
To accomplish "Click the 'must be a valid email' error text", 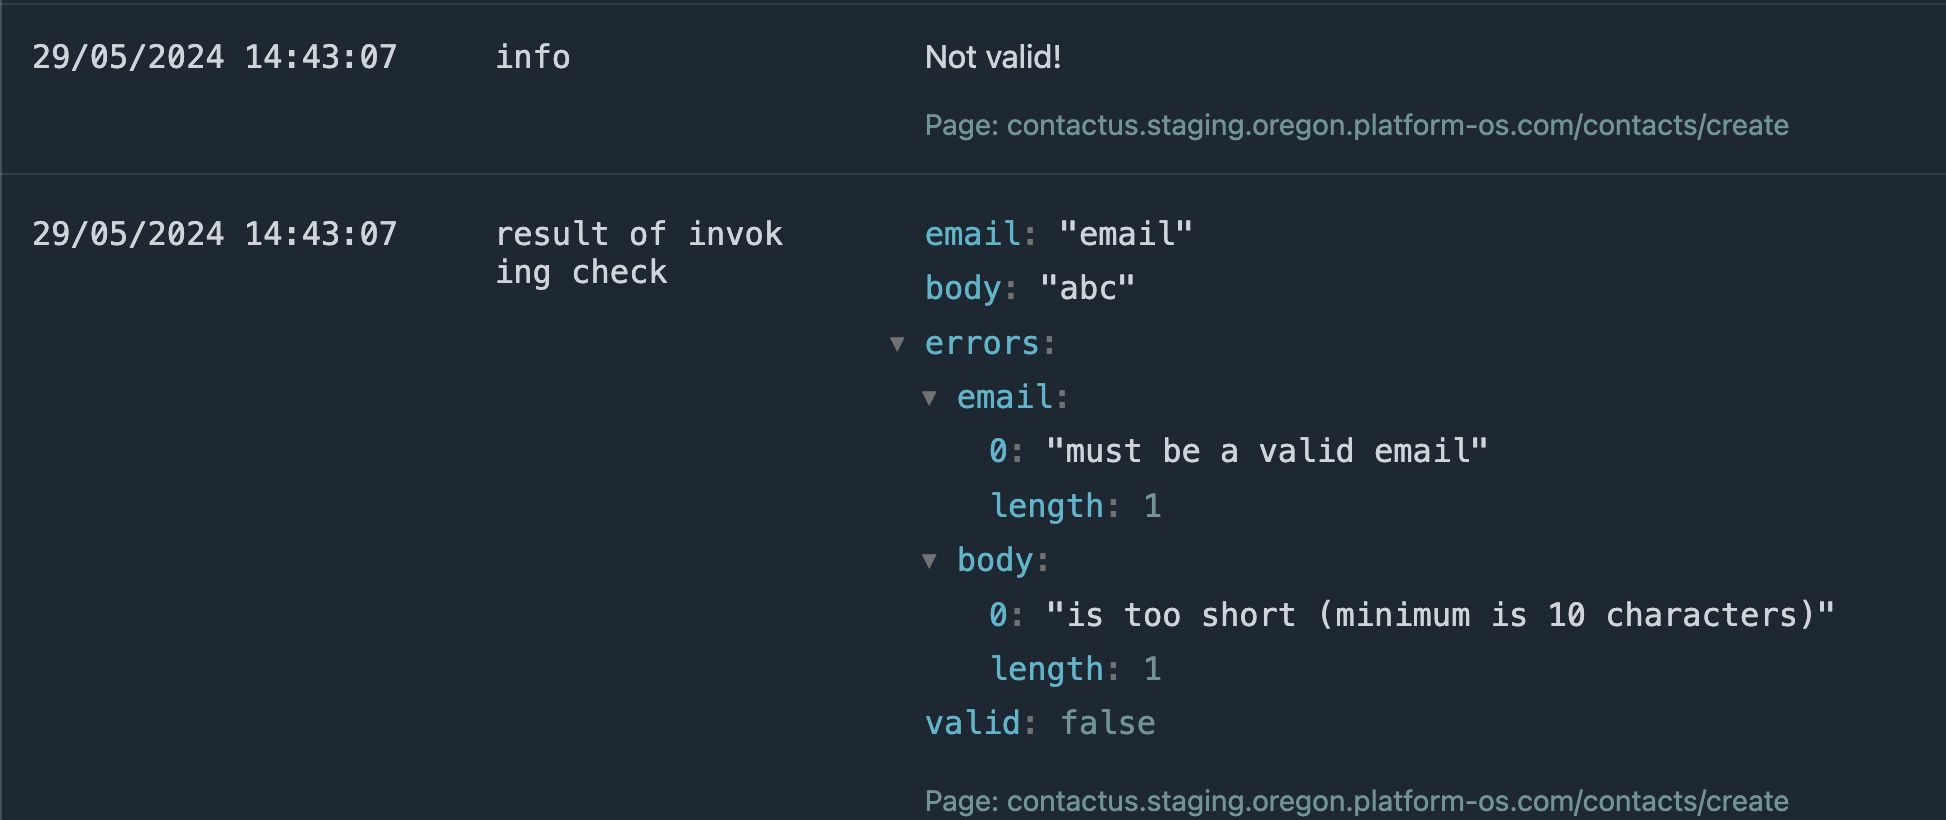I will click(x=1266, y=450).
